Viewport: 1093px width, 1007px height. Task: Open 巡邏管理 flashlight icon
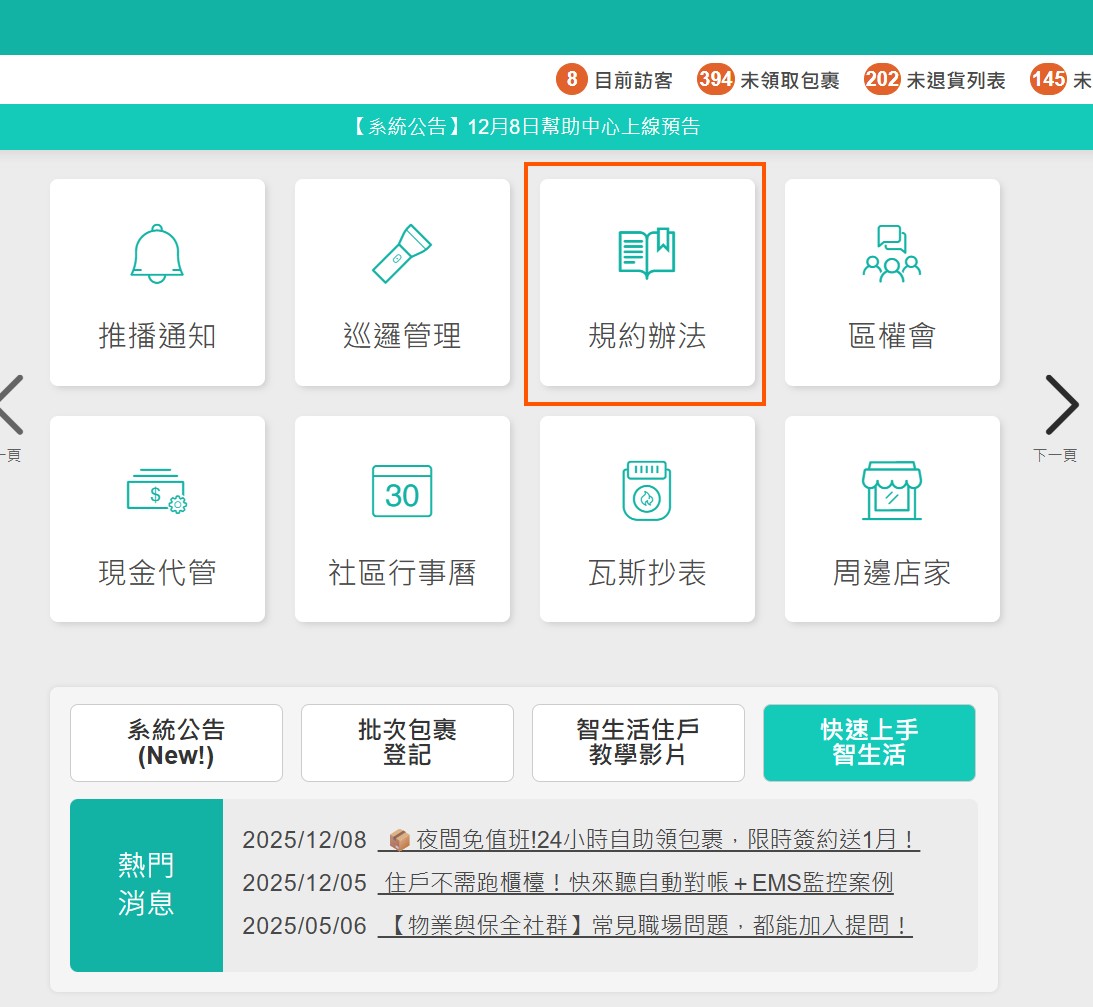click(402, 254)
